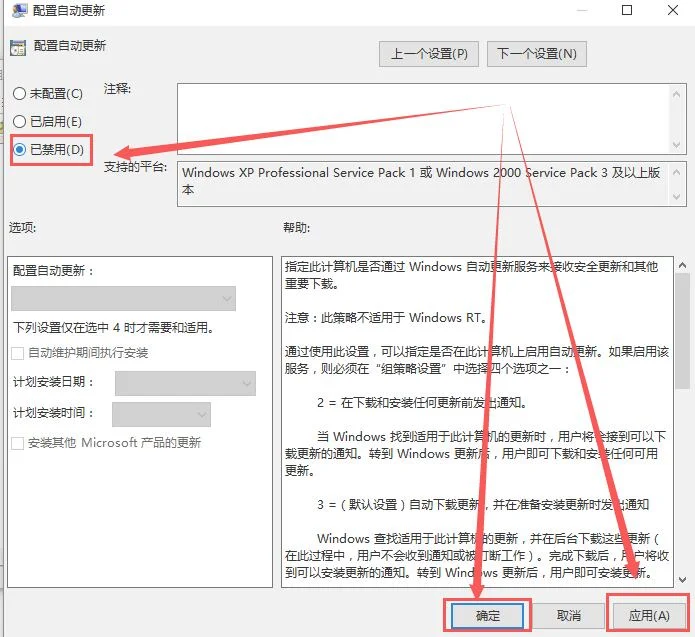This screenshot has width=695, height=637.
Task: Toggle 安装其他 Microsoft 产品的更新 checkbox
Action: pos(18,443)
